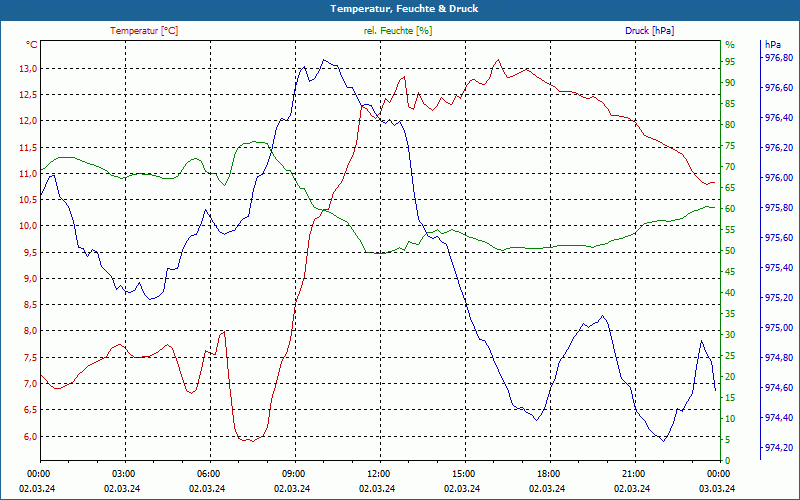The width and height of the screenshot is (800, 500).
Task: Click the 03:00 time axis label
Action: point(125,473)
